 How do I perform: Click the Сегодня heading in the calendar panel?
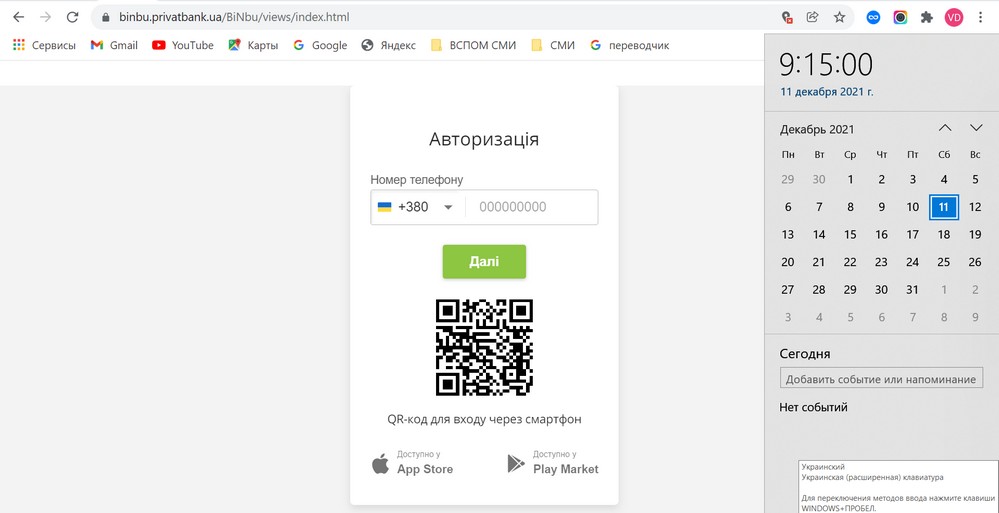805,354
